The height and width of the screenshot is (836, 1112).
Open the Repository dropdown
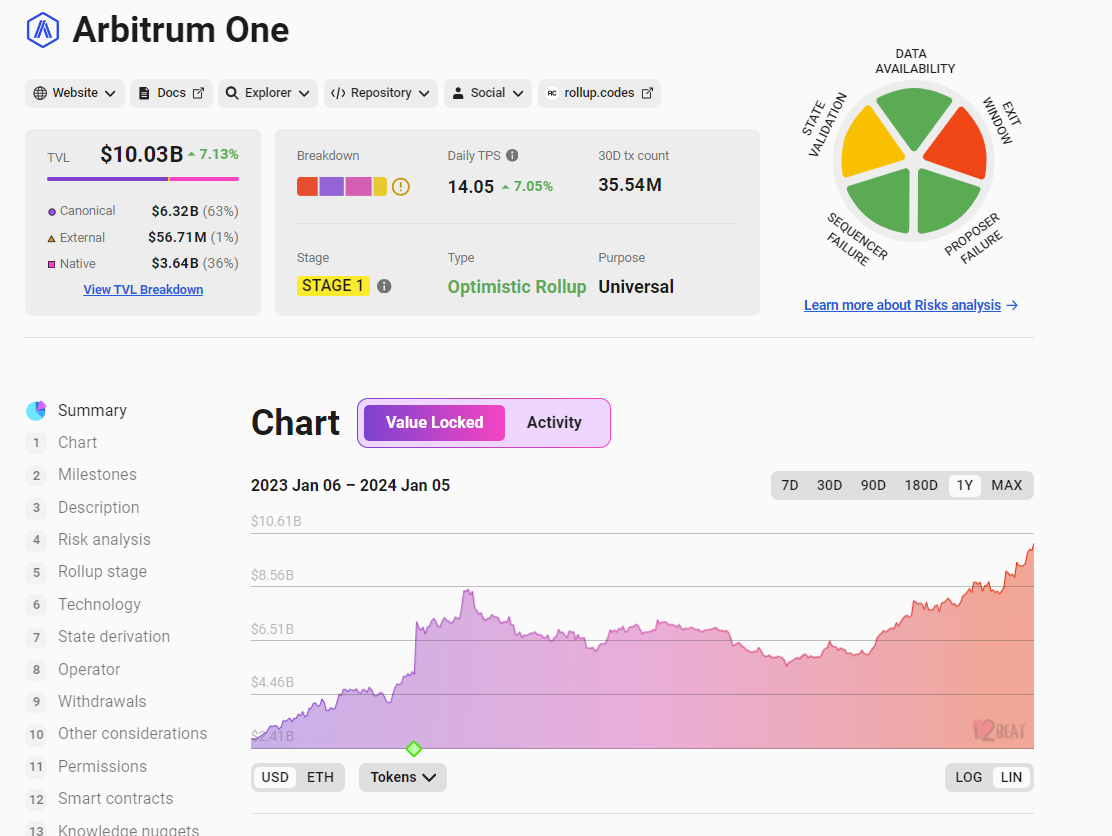(380, 93)
